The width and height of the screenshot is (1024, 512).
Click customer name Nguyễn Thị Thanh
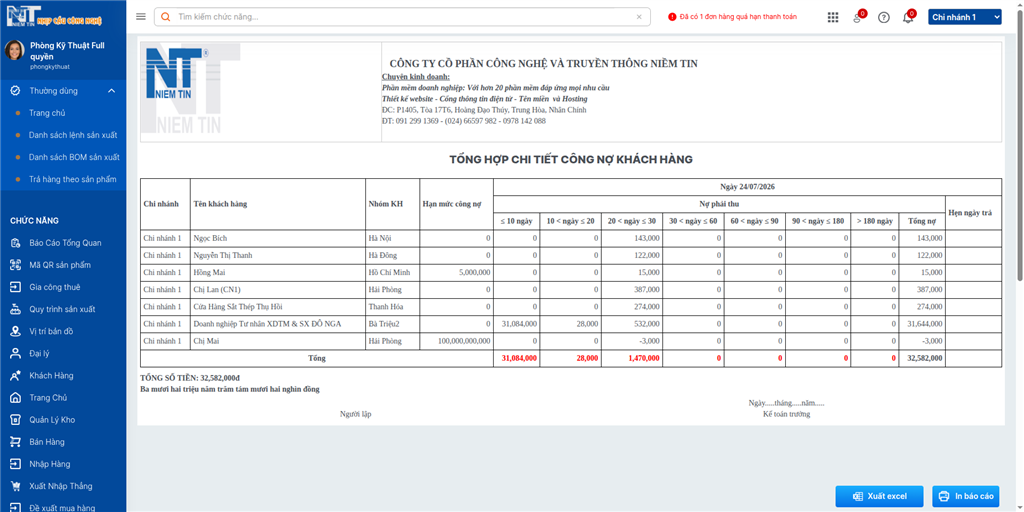pos(223,255)
